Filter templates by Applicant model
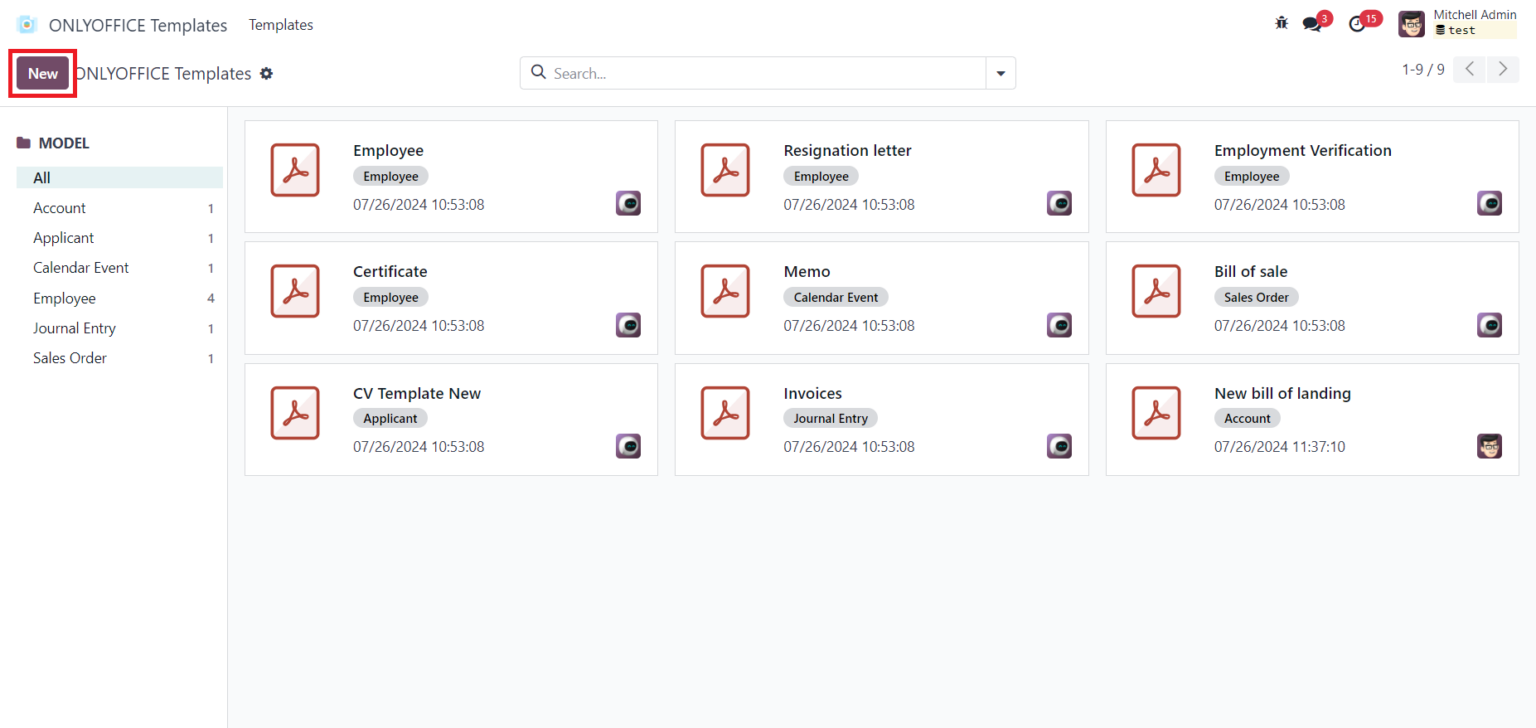Screen dimensions: 1536x728 [x=120, y=238]
